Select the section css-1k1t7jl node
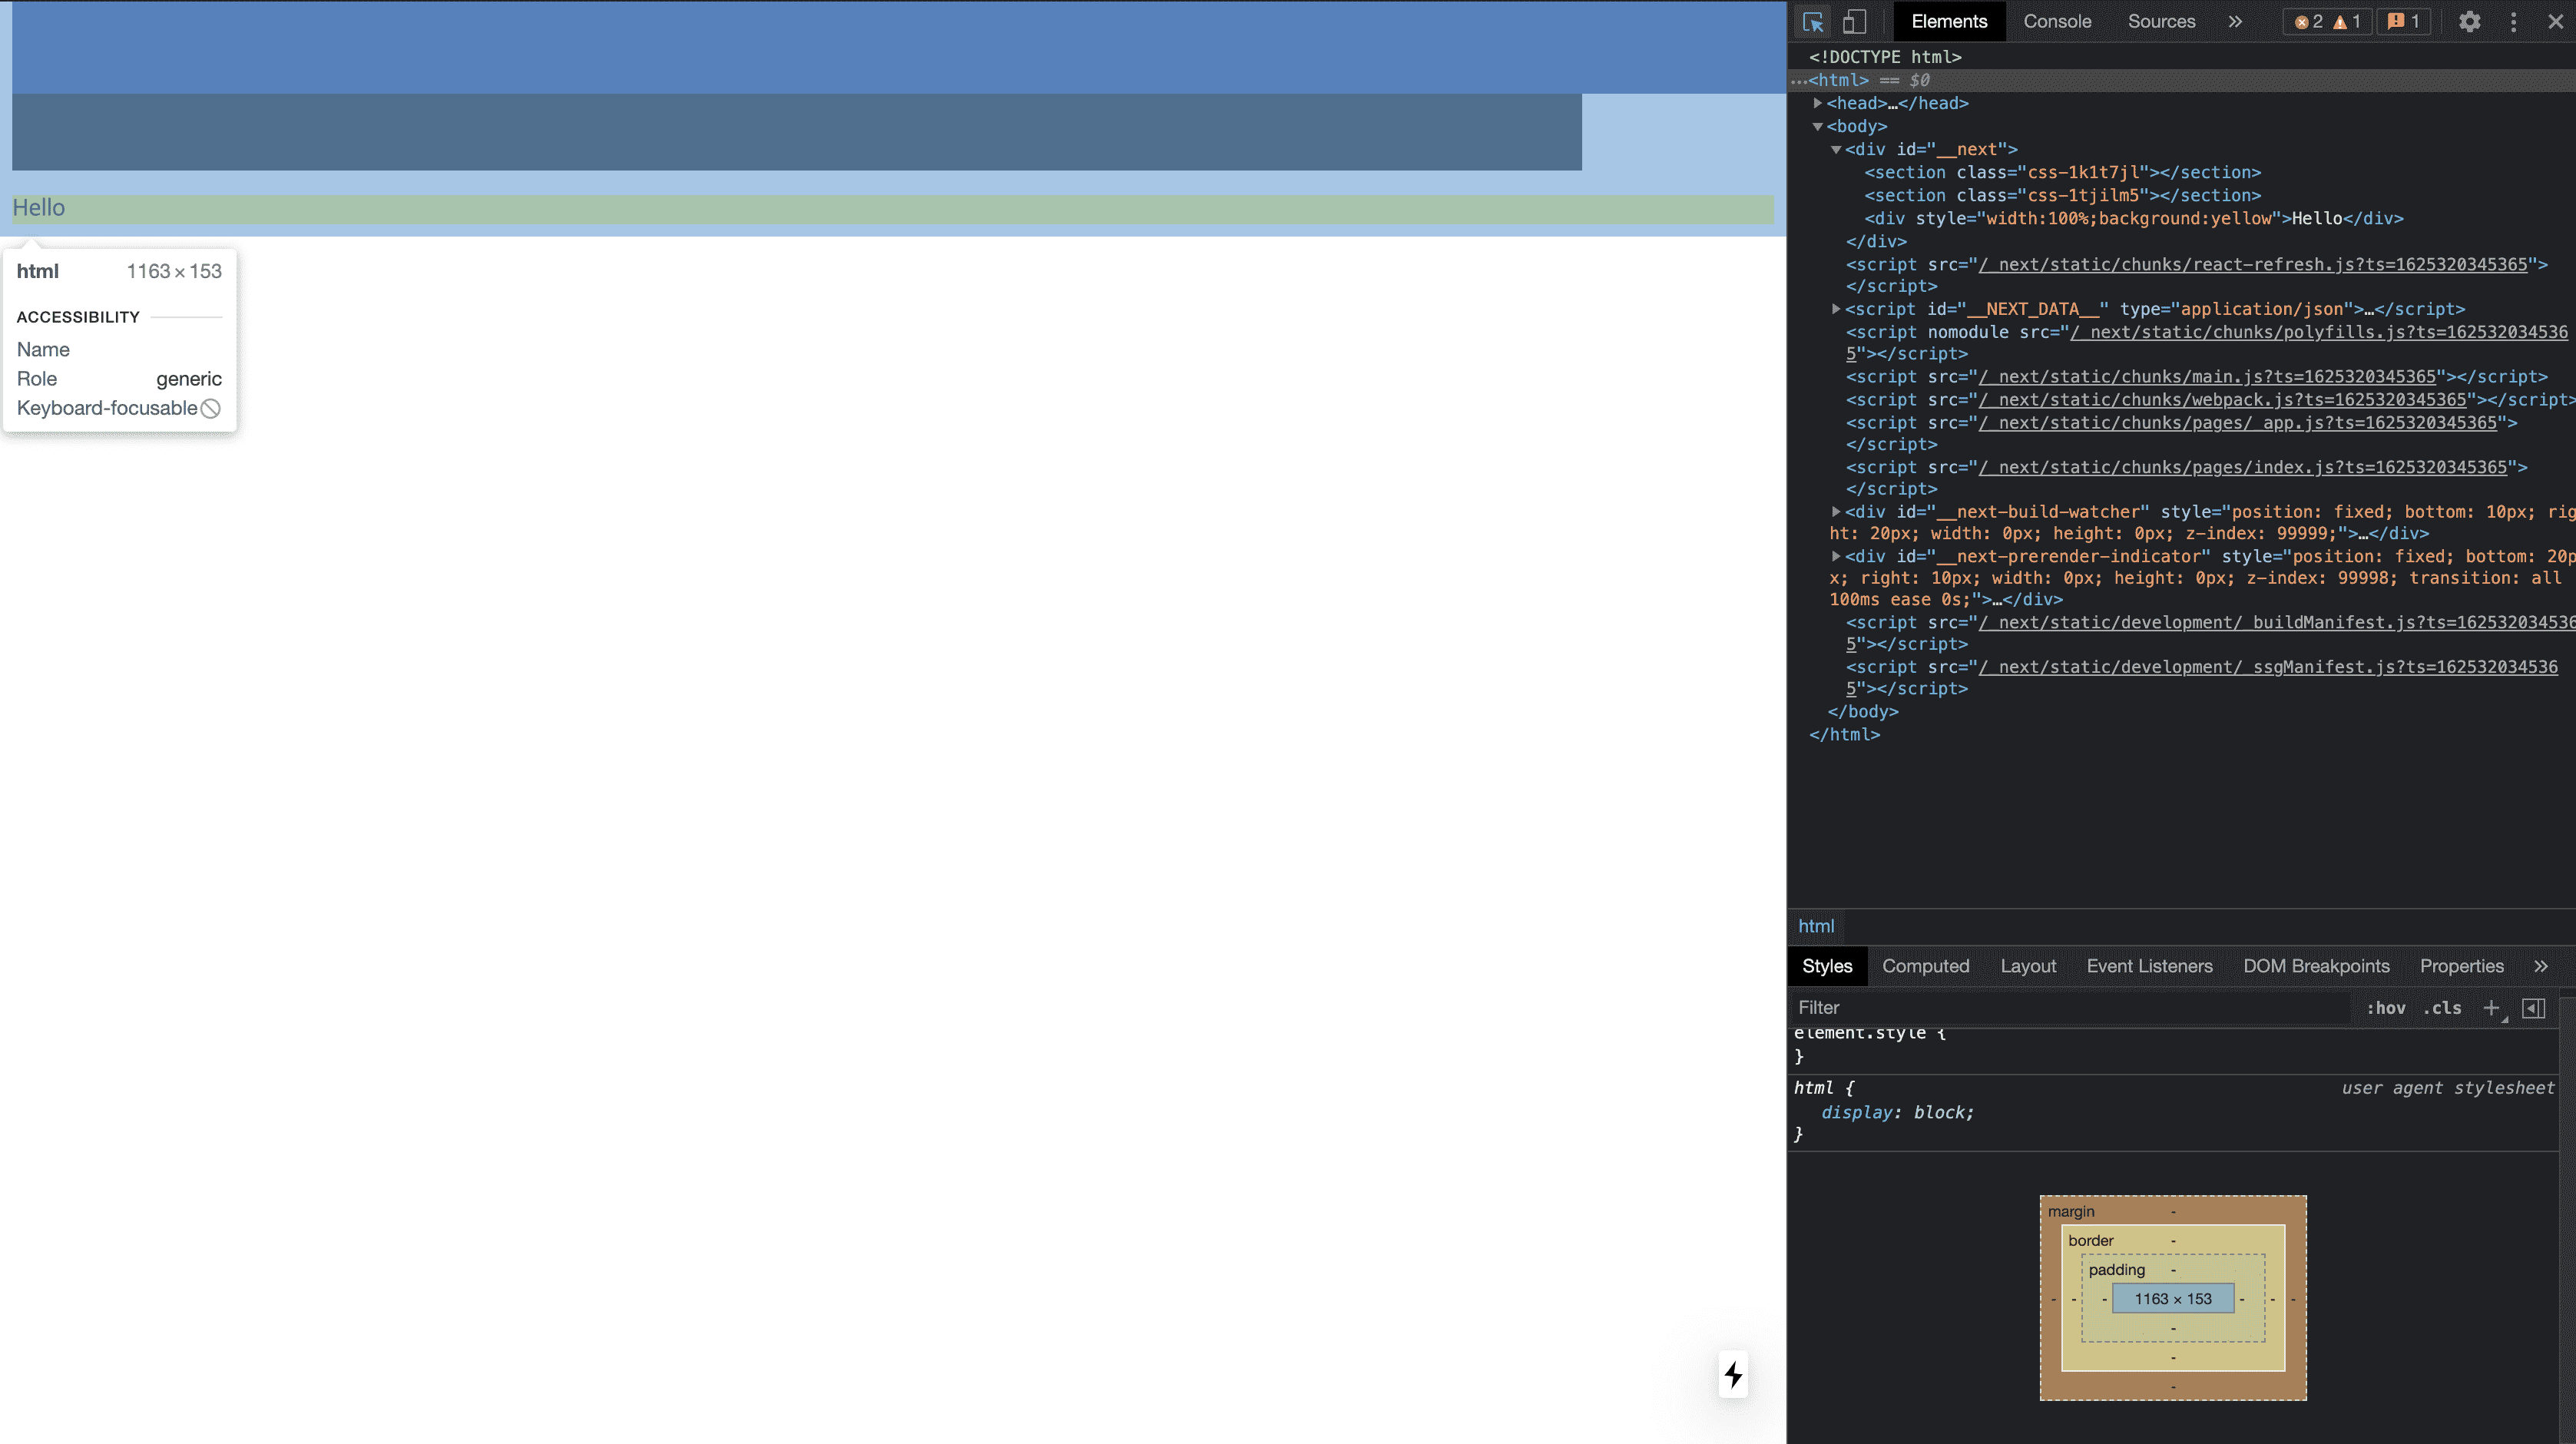 point(2062,172)
